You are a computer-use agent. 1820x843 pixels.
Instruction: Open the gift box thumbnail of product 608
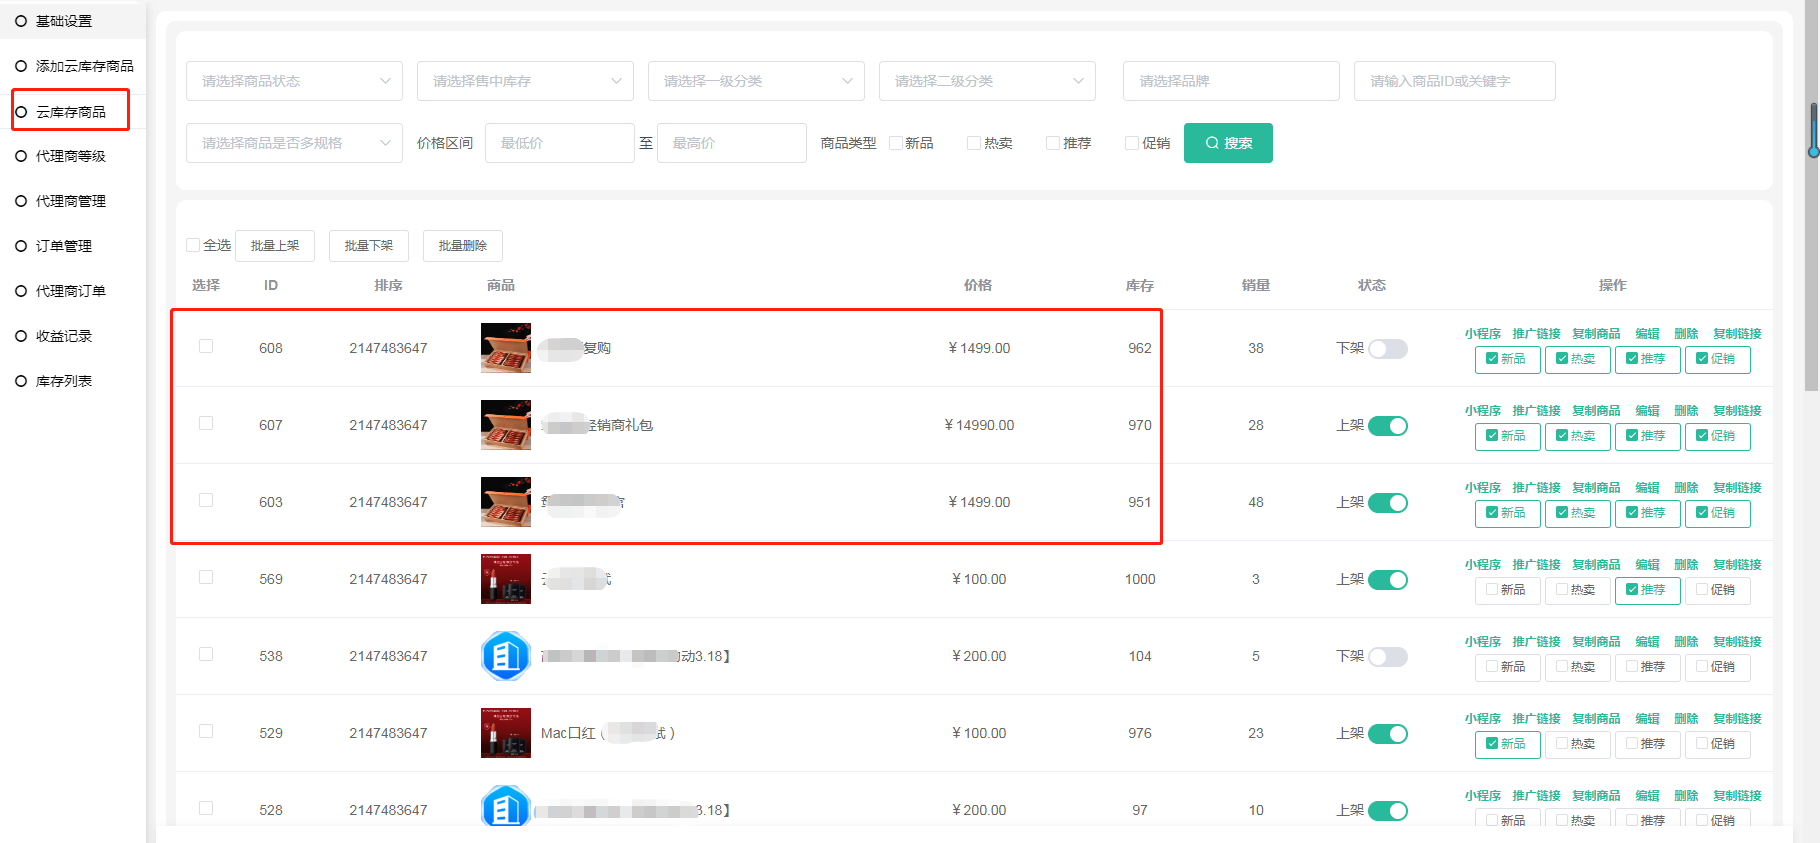point(506,348)
